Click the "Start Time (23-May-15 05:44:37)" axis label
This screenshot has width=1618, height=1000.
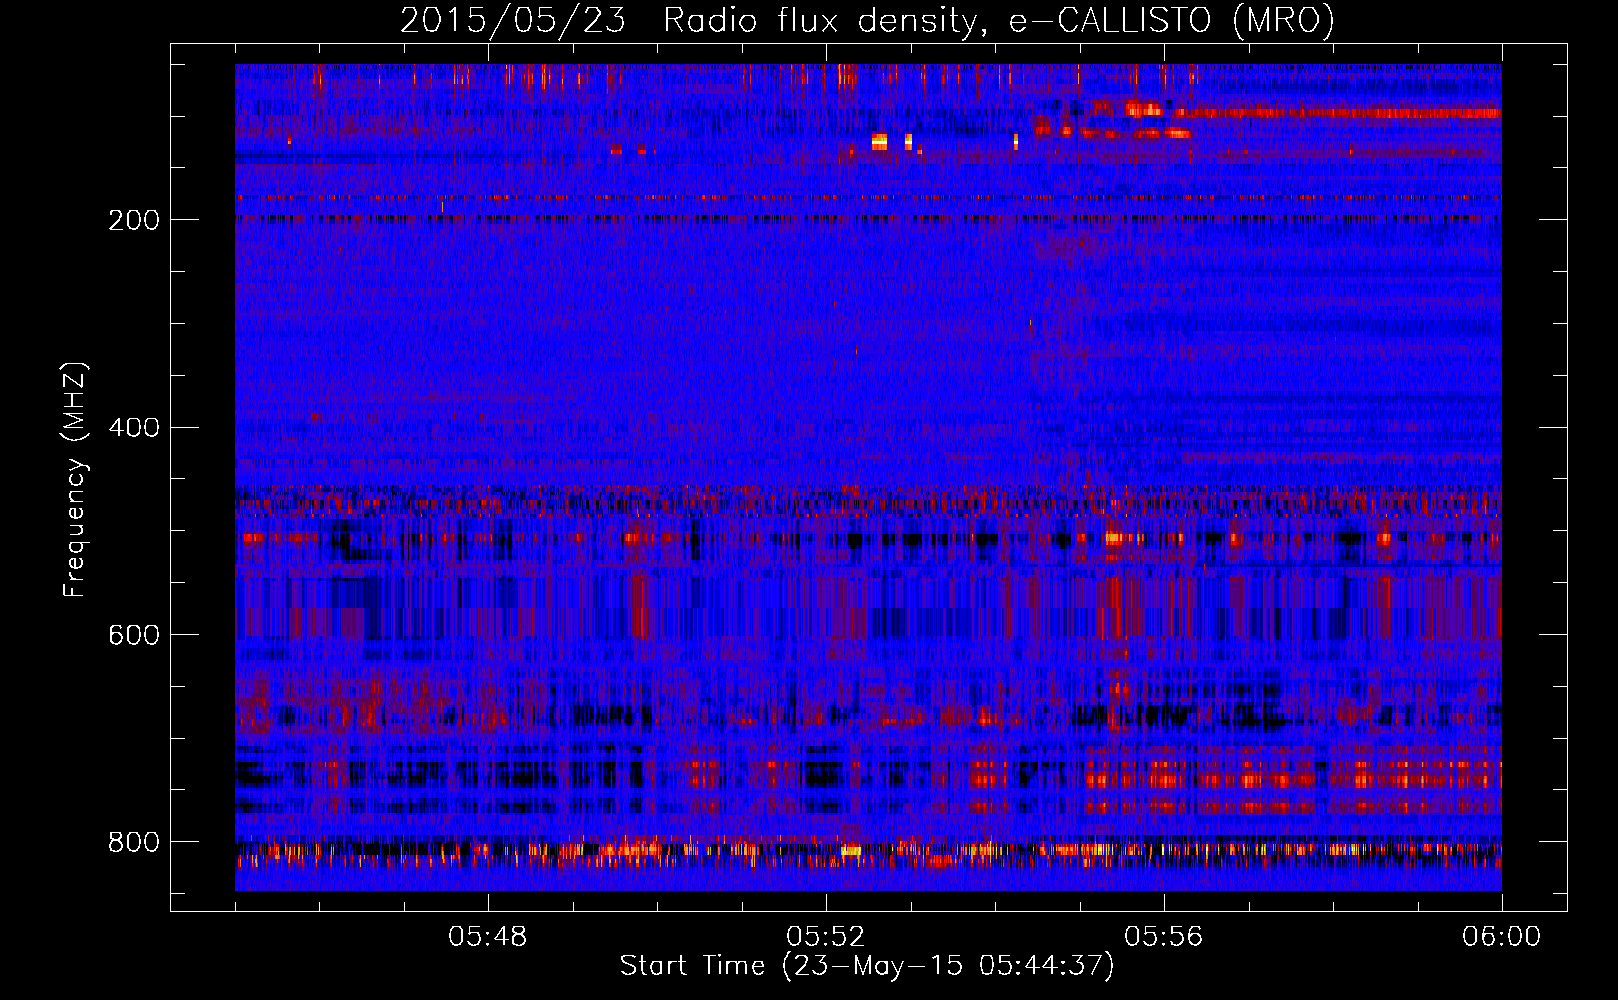(x=867, y=966)
